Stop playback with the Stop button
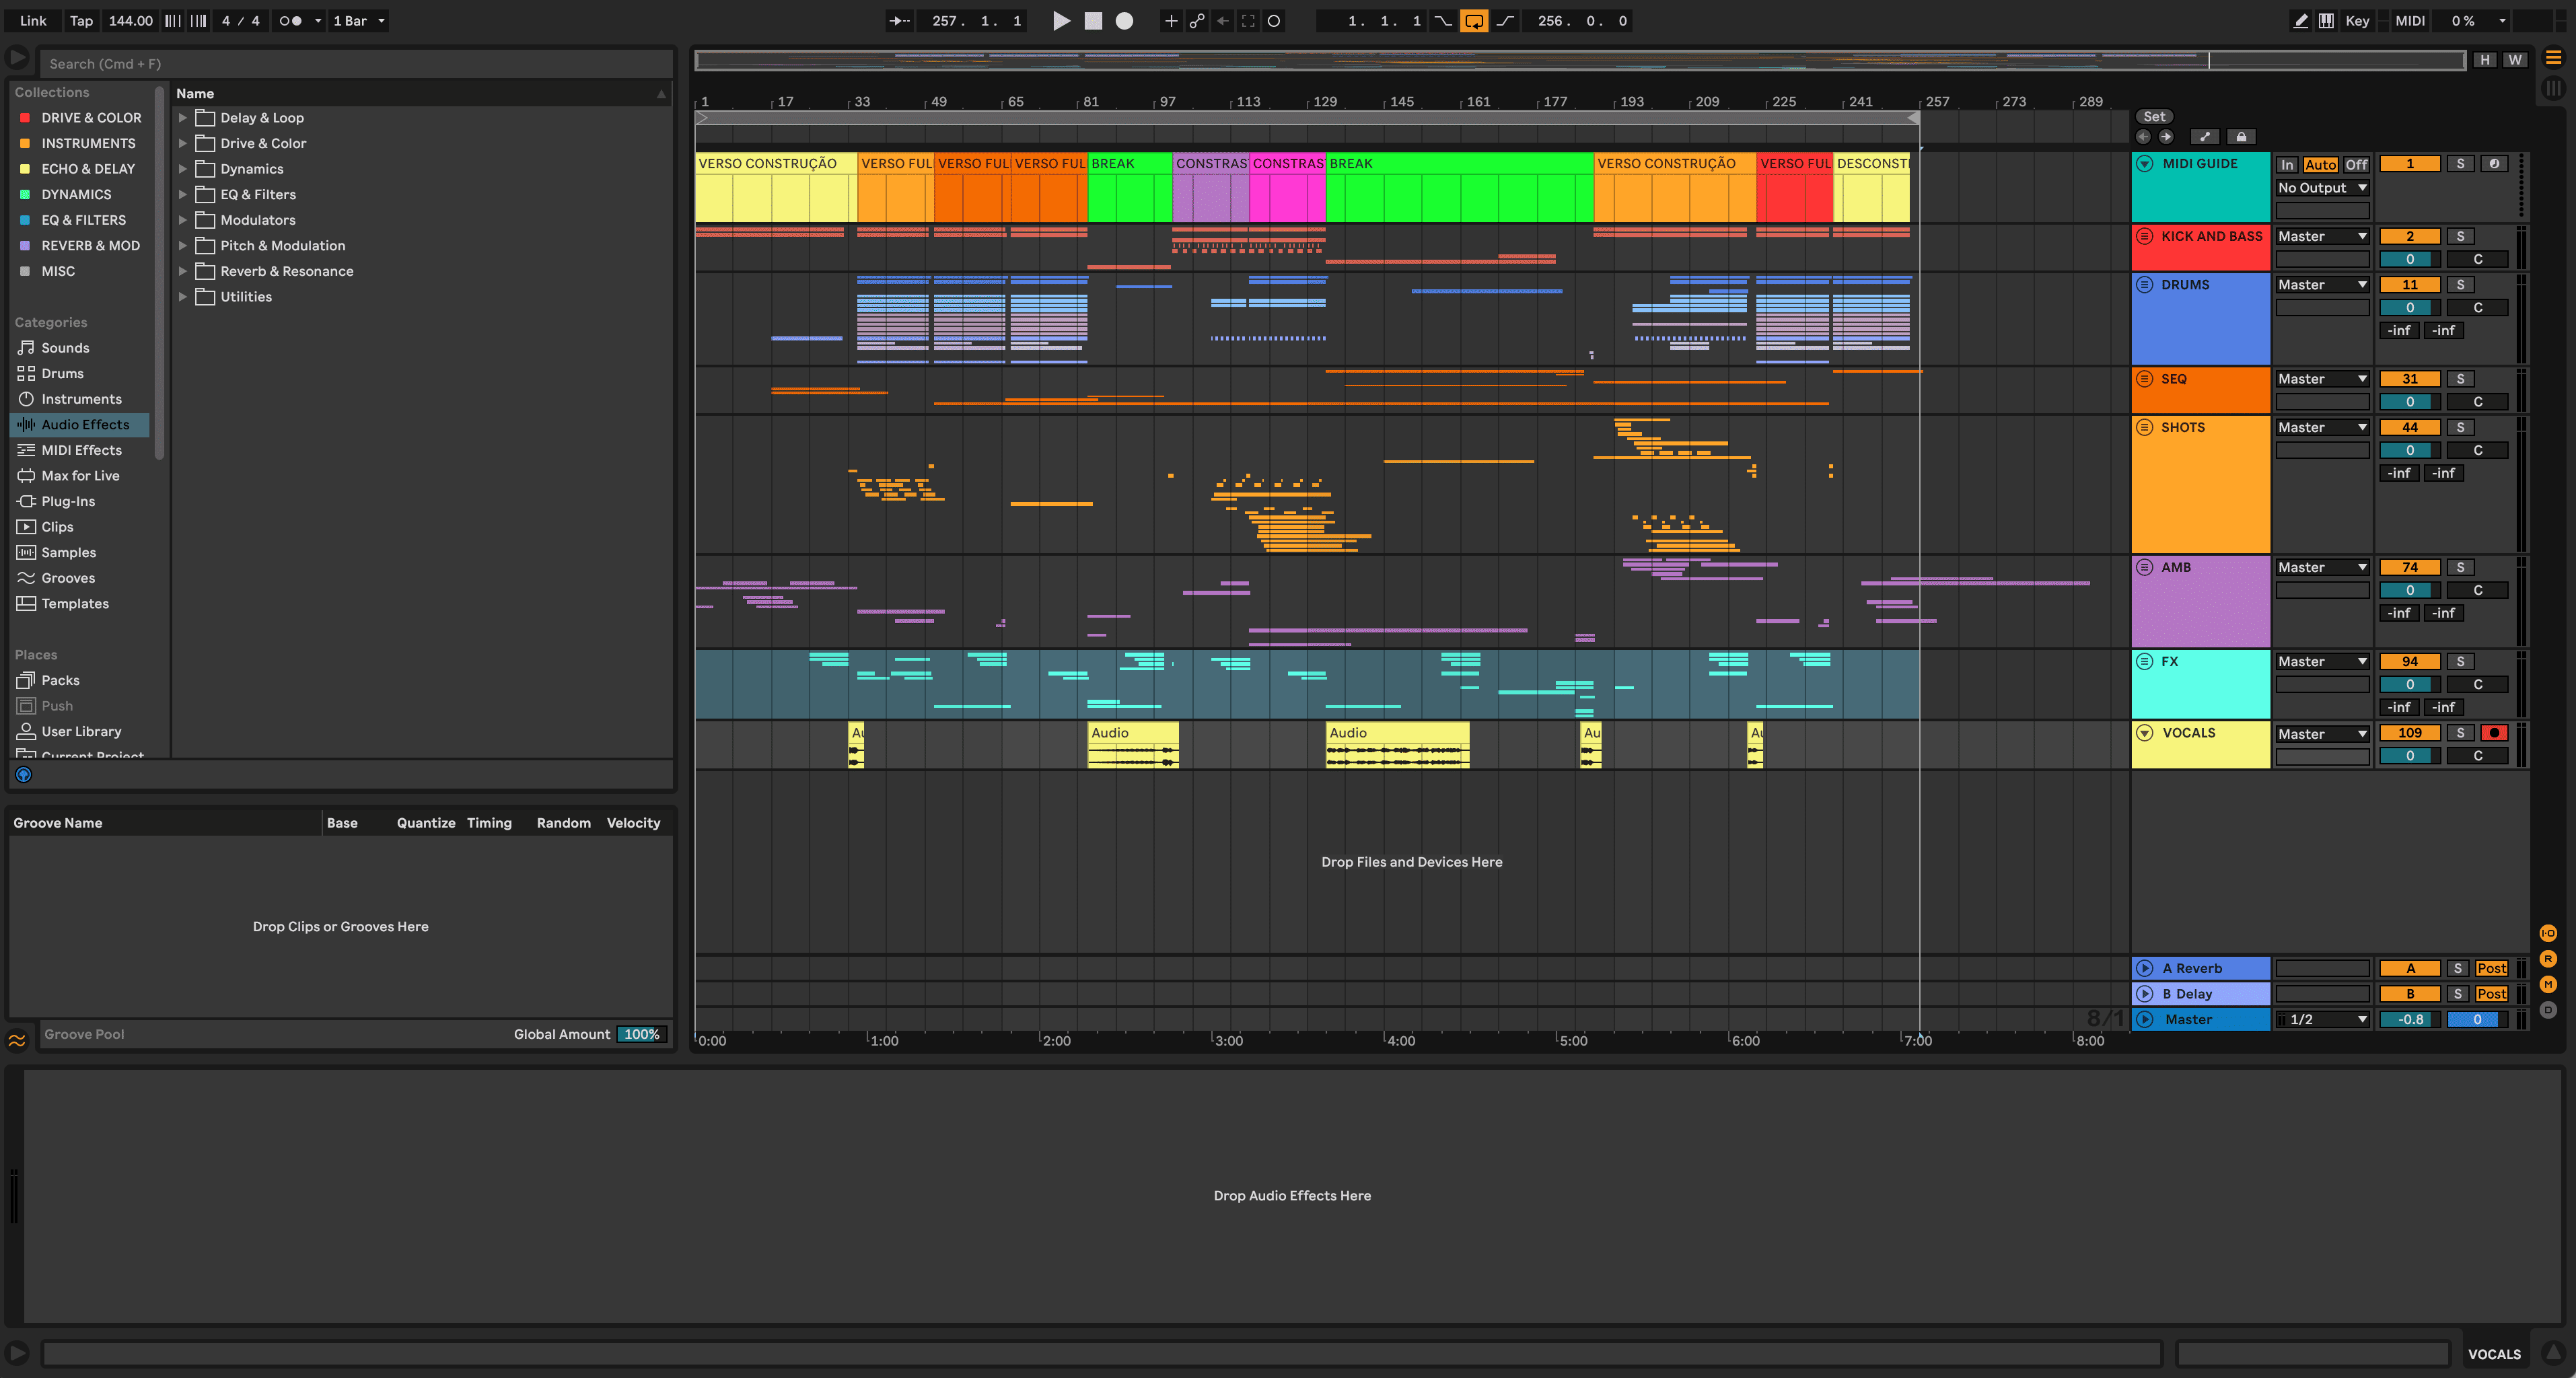 1093,21
